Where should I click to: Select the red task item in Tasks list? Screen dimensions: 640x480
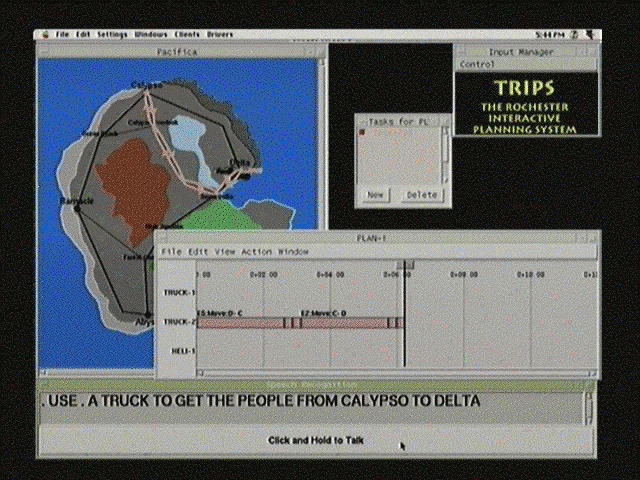[362, 132]
